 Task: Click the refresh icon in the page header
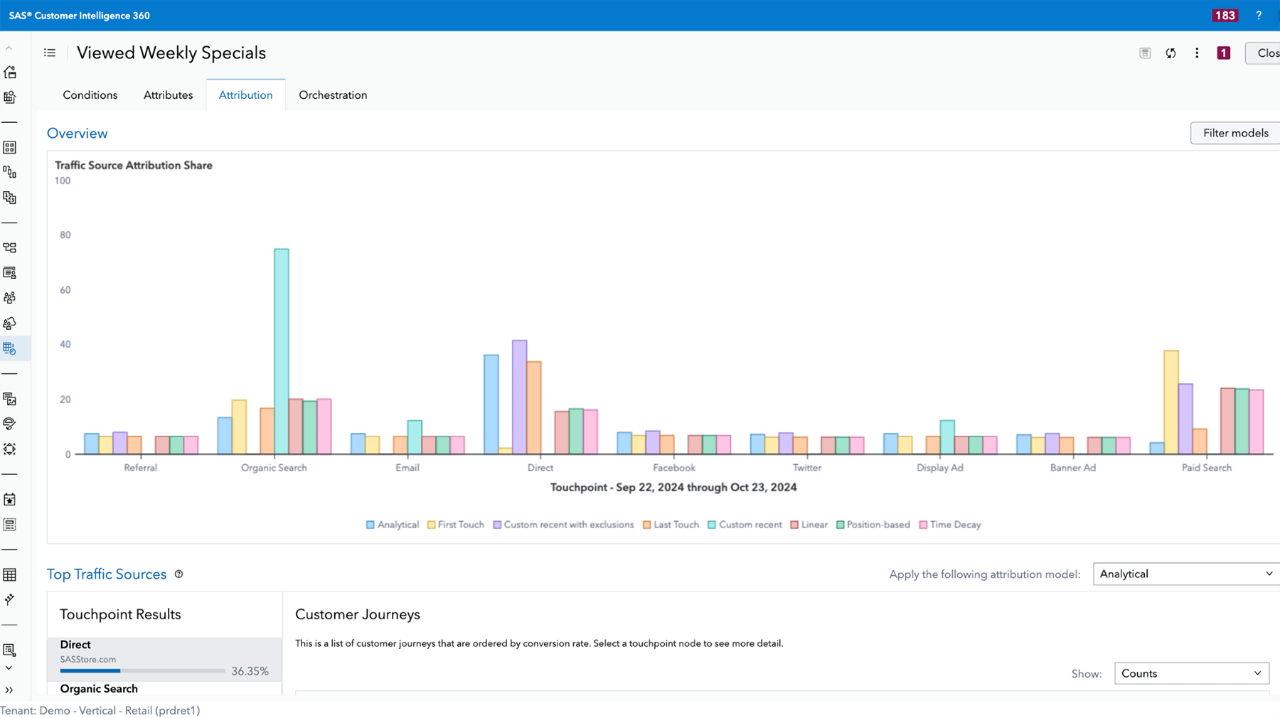click(x=1171, y=53)
